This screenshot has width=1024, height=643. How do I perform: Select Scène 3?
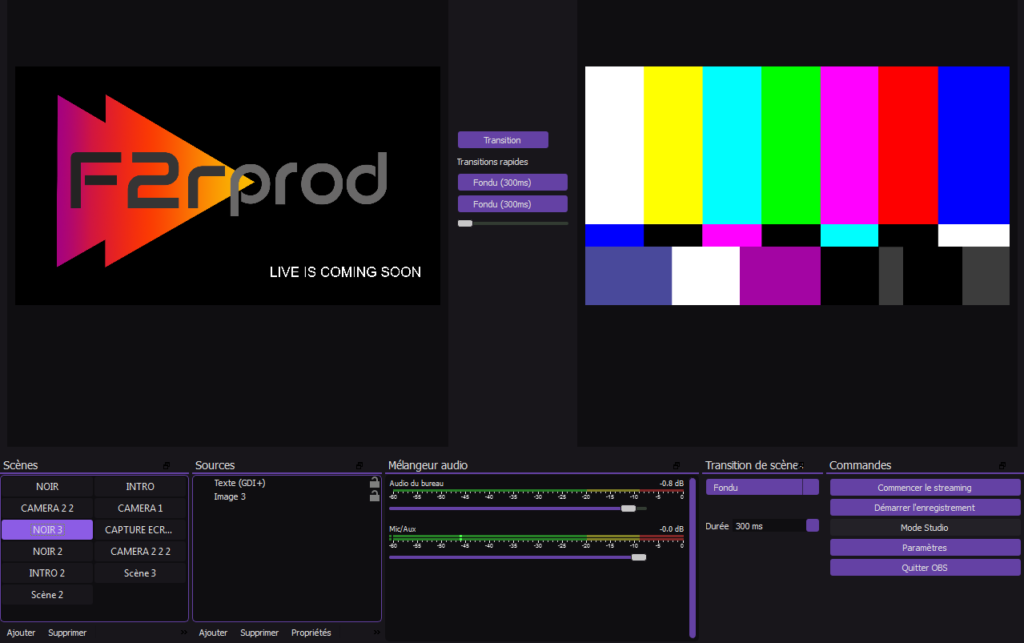pos(140,572)
